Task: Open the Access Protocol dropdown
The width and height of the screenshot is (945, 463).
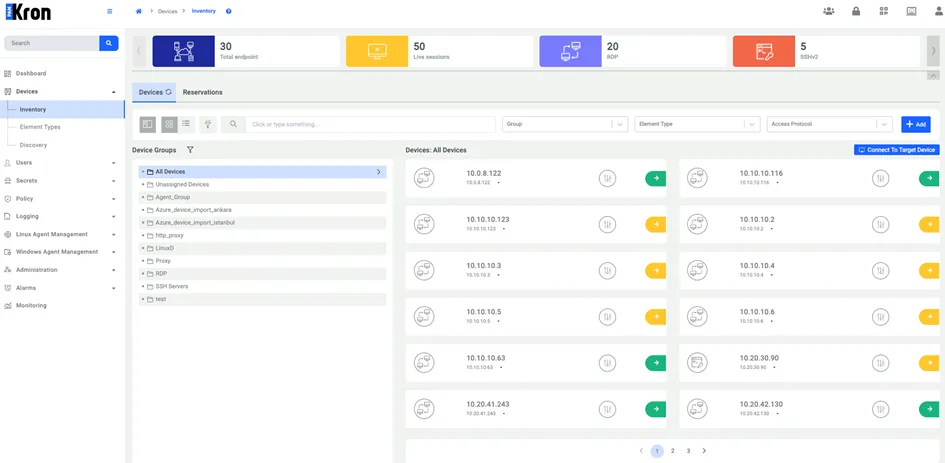Action: point(829,124)
